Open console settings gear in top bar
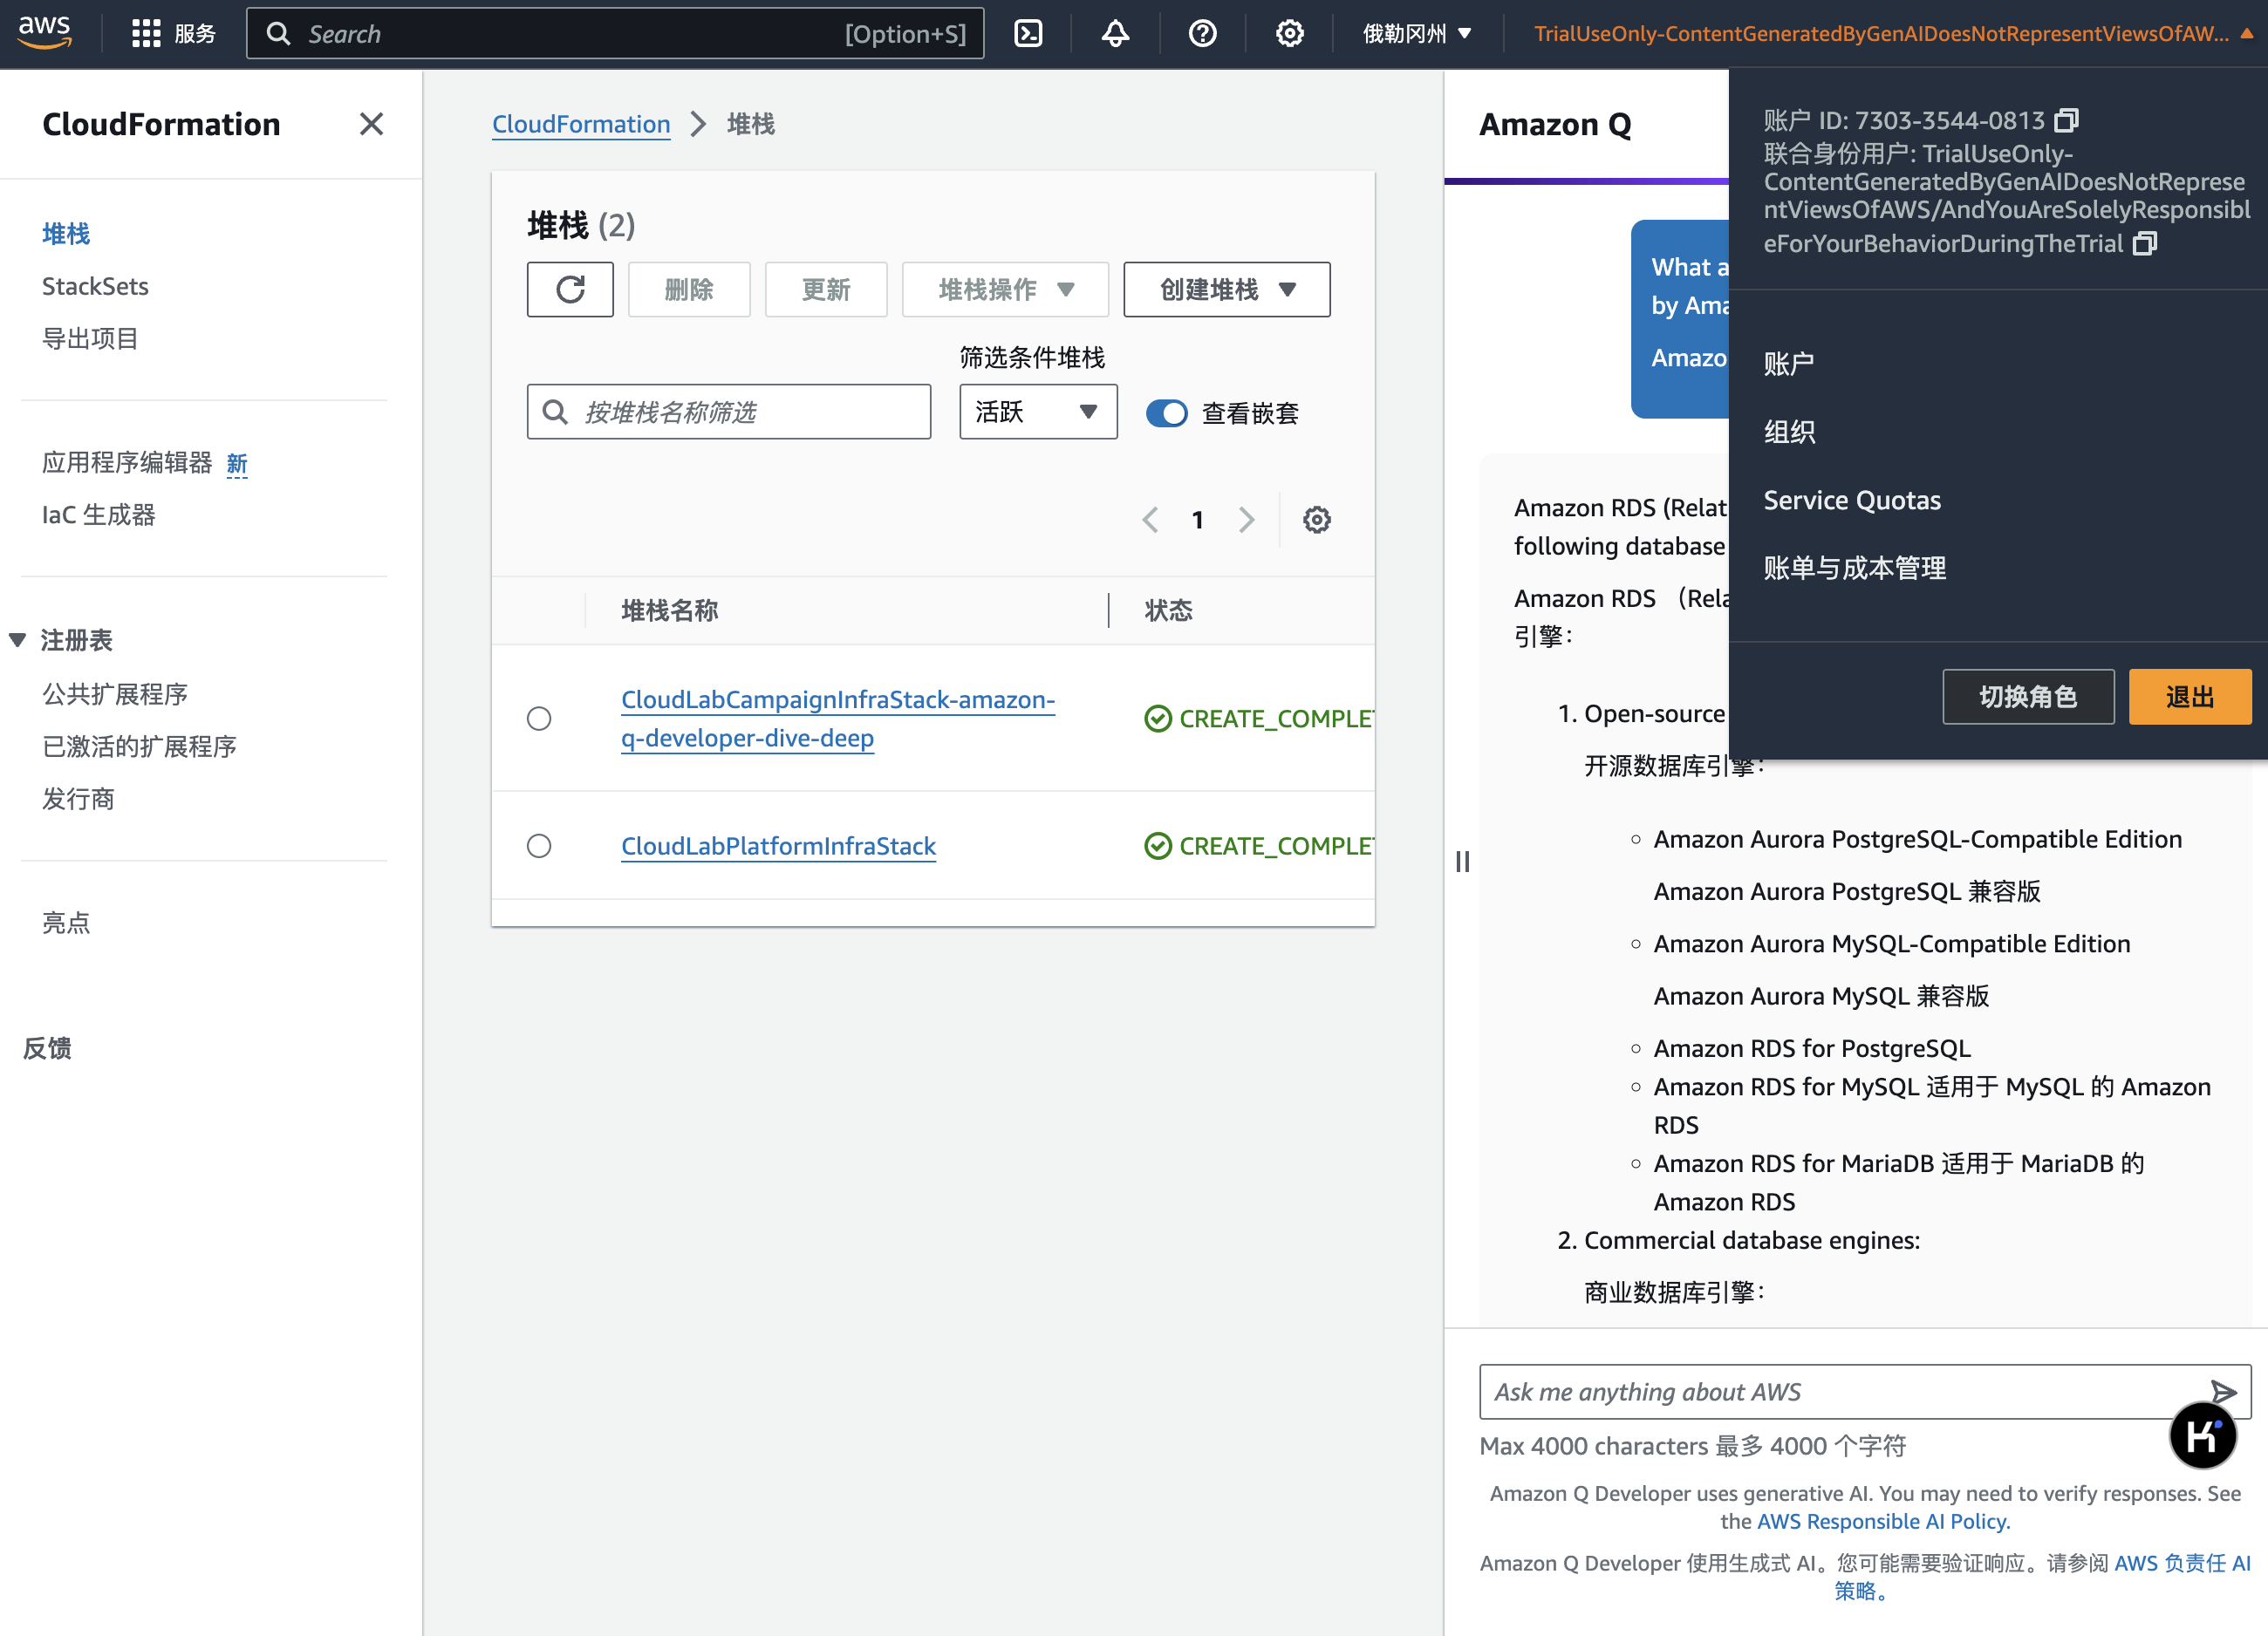The image size is (2268, 1636). (x=1289, y=34)
